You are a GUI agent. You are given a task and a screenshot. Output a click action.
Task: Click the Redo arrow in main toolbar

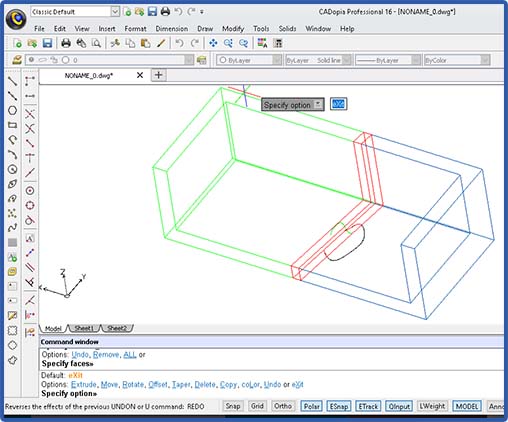point(195,43)
